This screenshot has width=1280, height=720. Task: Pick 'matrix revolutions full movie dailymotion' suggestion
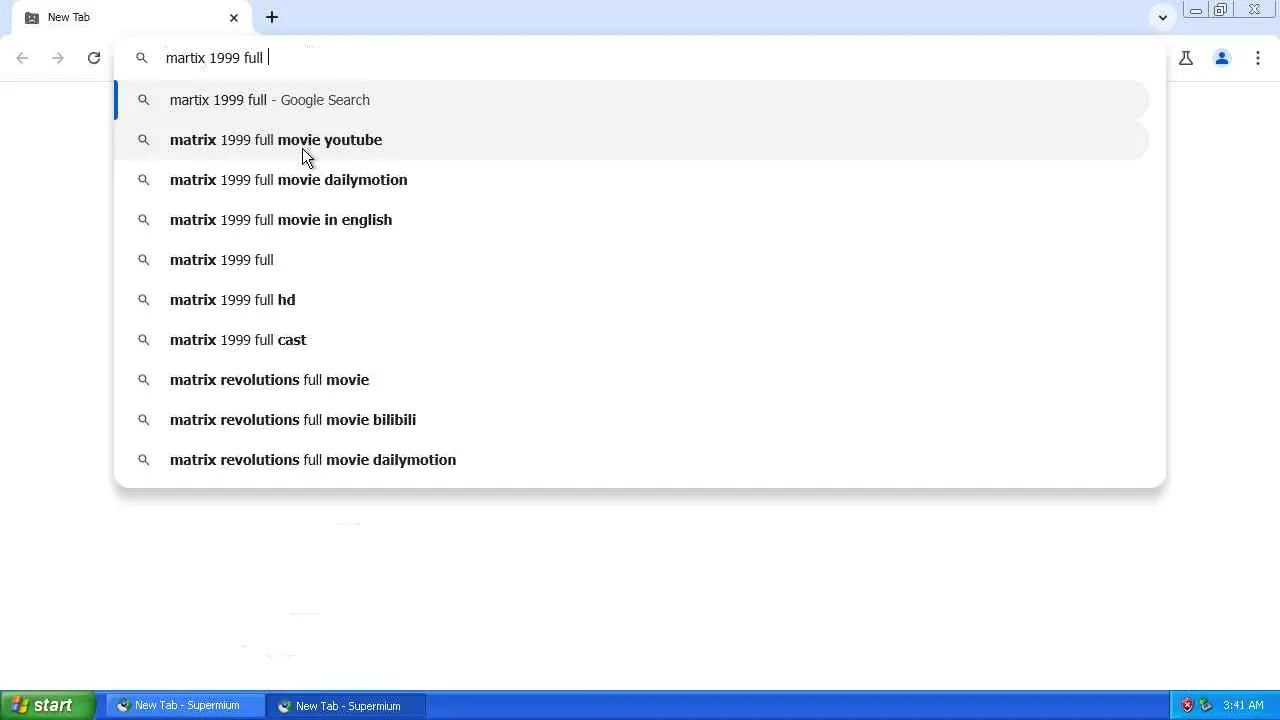pyautogui.click(x=632, y=460)
